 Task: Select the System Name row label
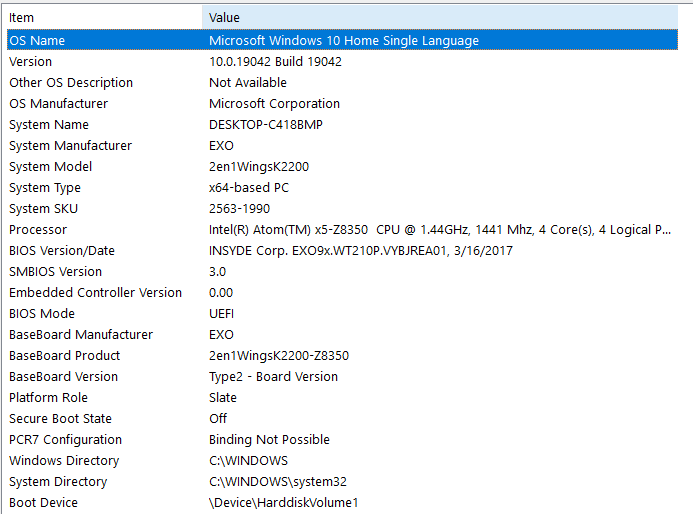click(49, 125)
